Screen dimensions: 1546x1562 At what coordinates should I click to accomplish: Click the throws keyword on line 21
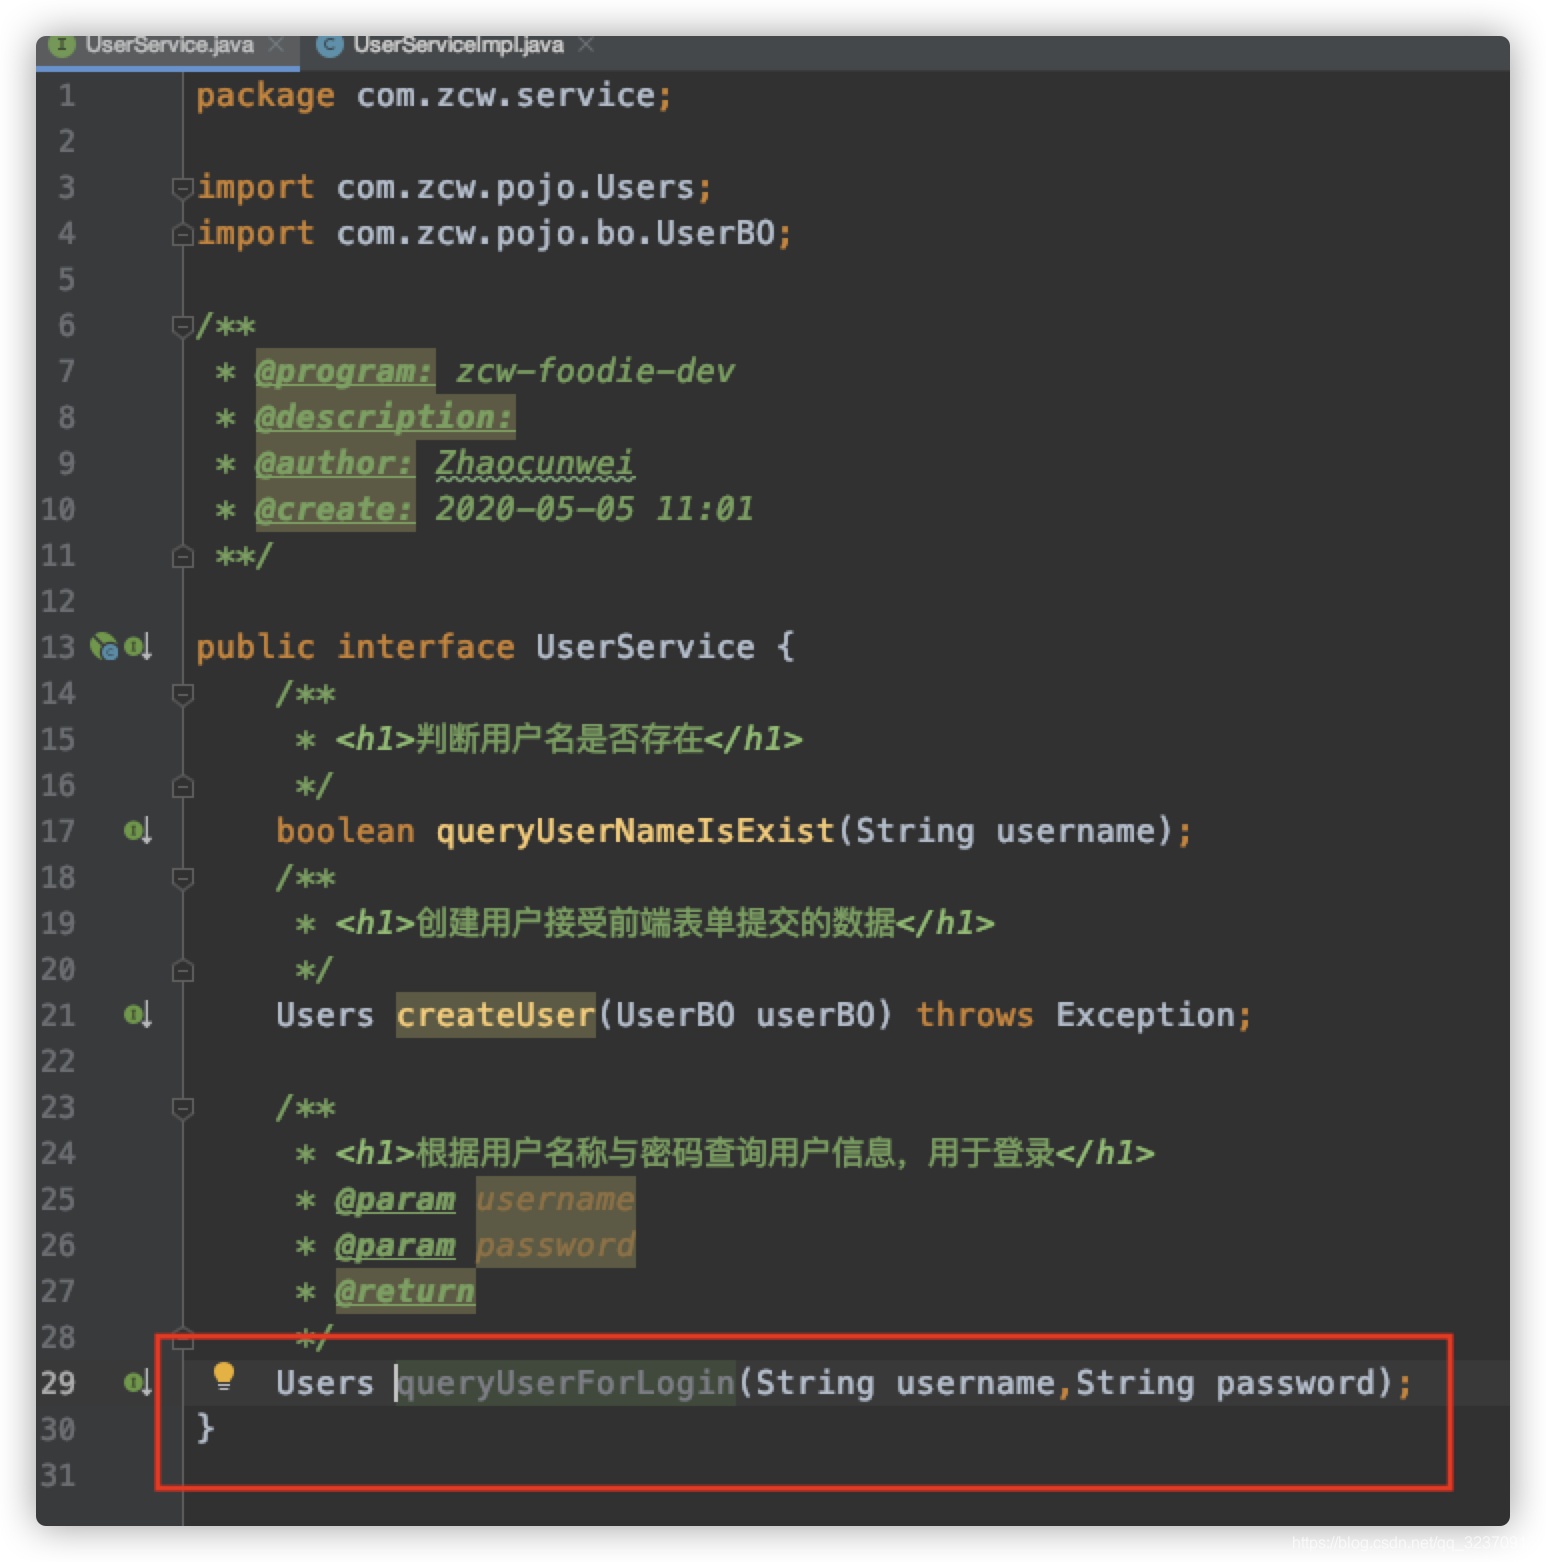pos(975,1015)
